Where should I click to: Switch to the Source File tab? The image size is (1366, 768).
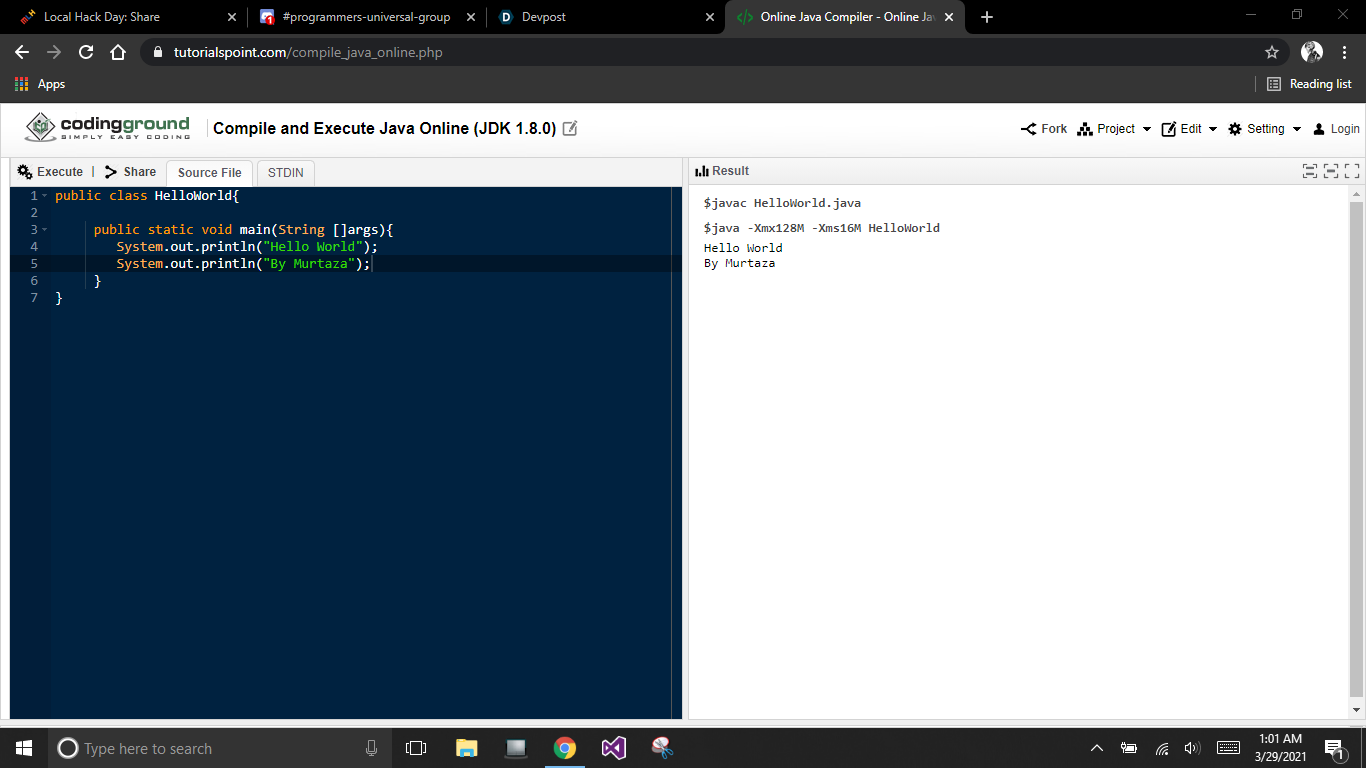[x=209, y=173]
